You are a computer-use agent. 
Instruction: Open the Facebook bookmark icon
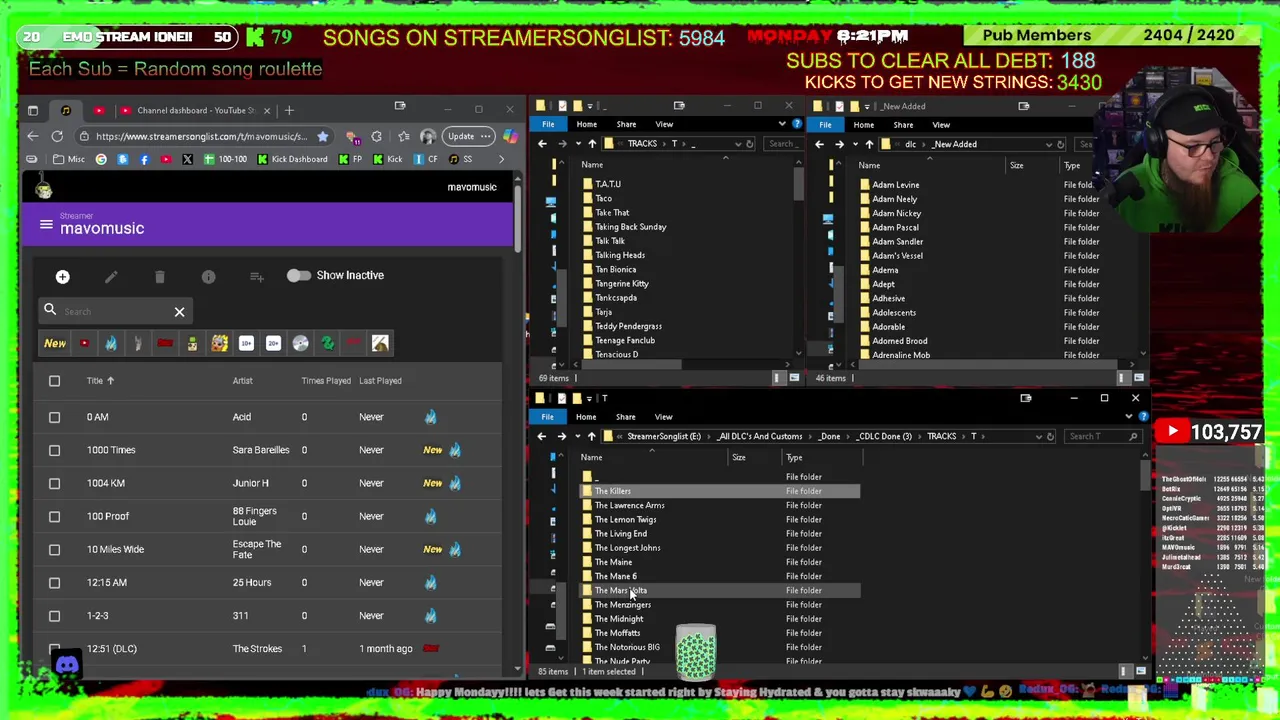tap(144, 159)
